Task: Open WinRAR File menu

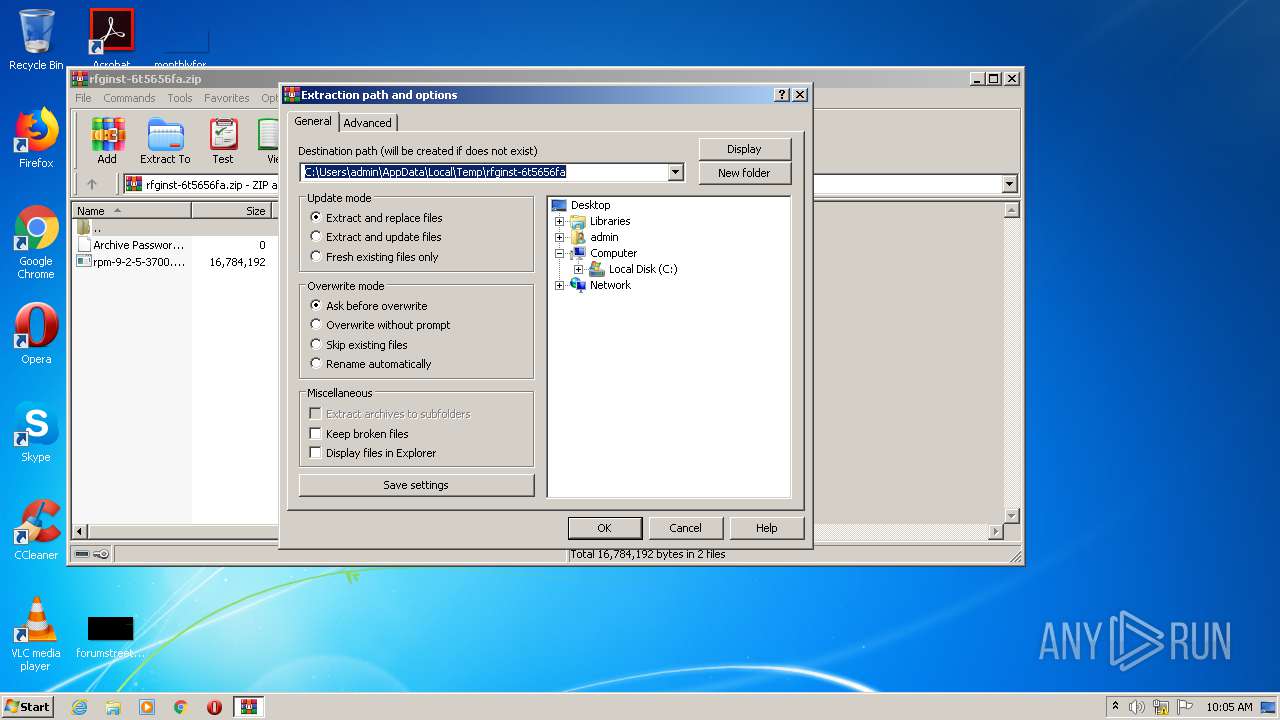Action: coord(83,98)
